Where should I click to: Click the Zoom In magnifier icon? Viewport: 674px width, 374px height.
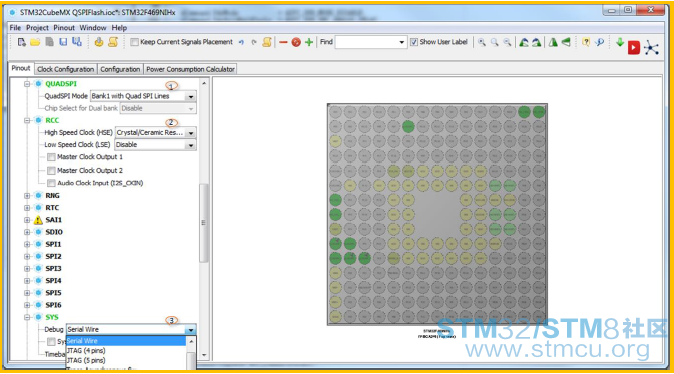click(x=482, y=42)
